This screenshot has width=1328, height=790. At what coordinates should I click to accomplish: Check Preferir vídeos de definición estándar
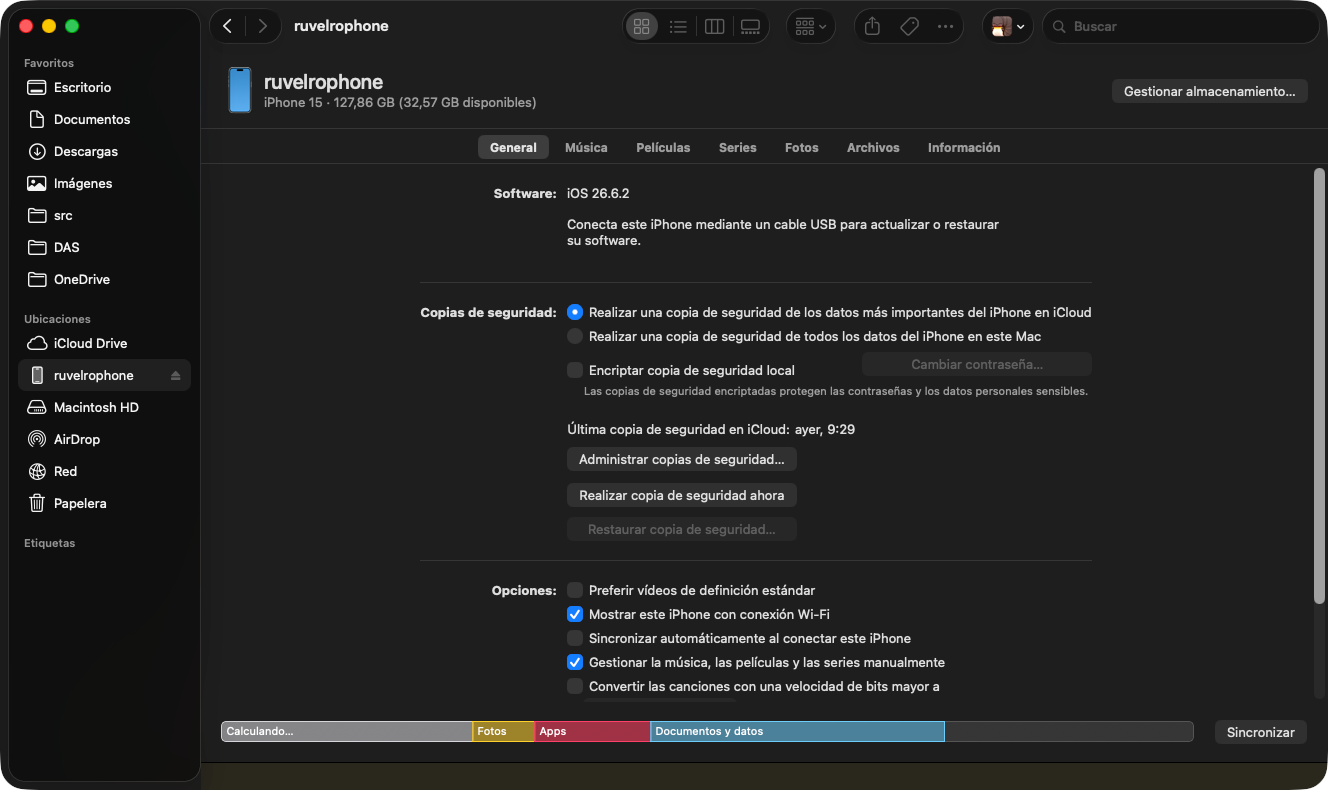click(575, 590)
